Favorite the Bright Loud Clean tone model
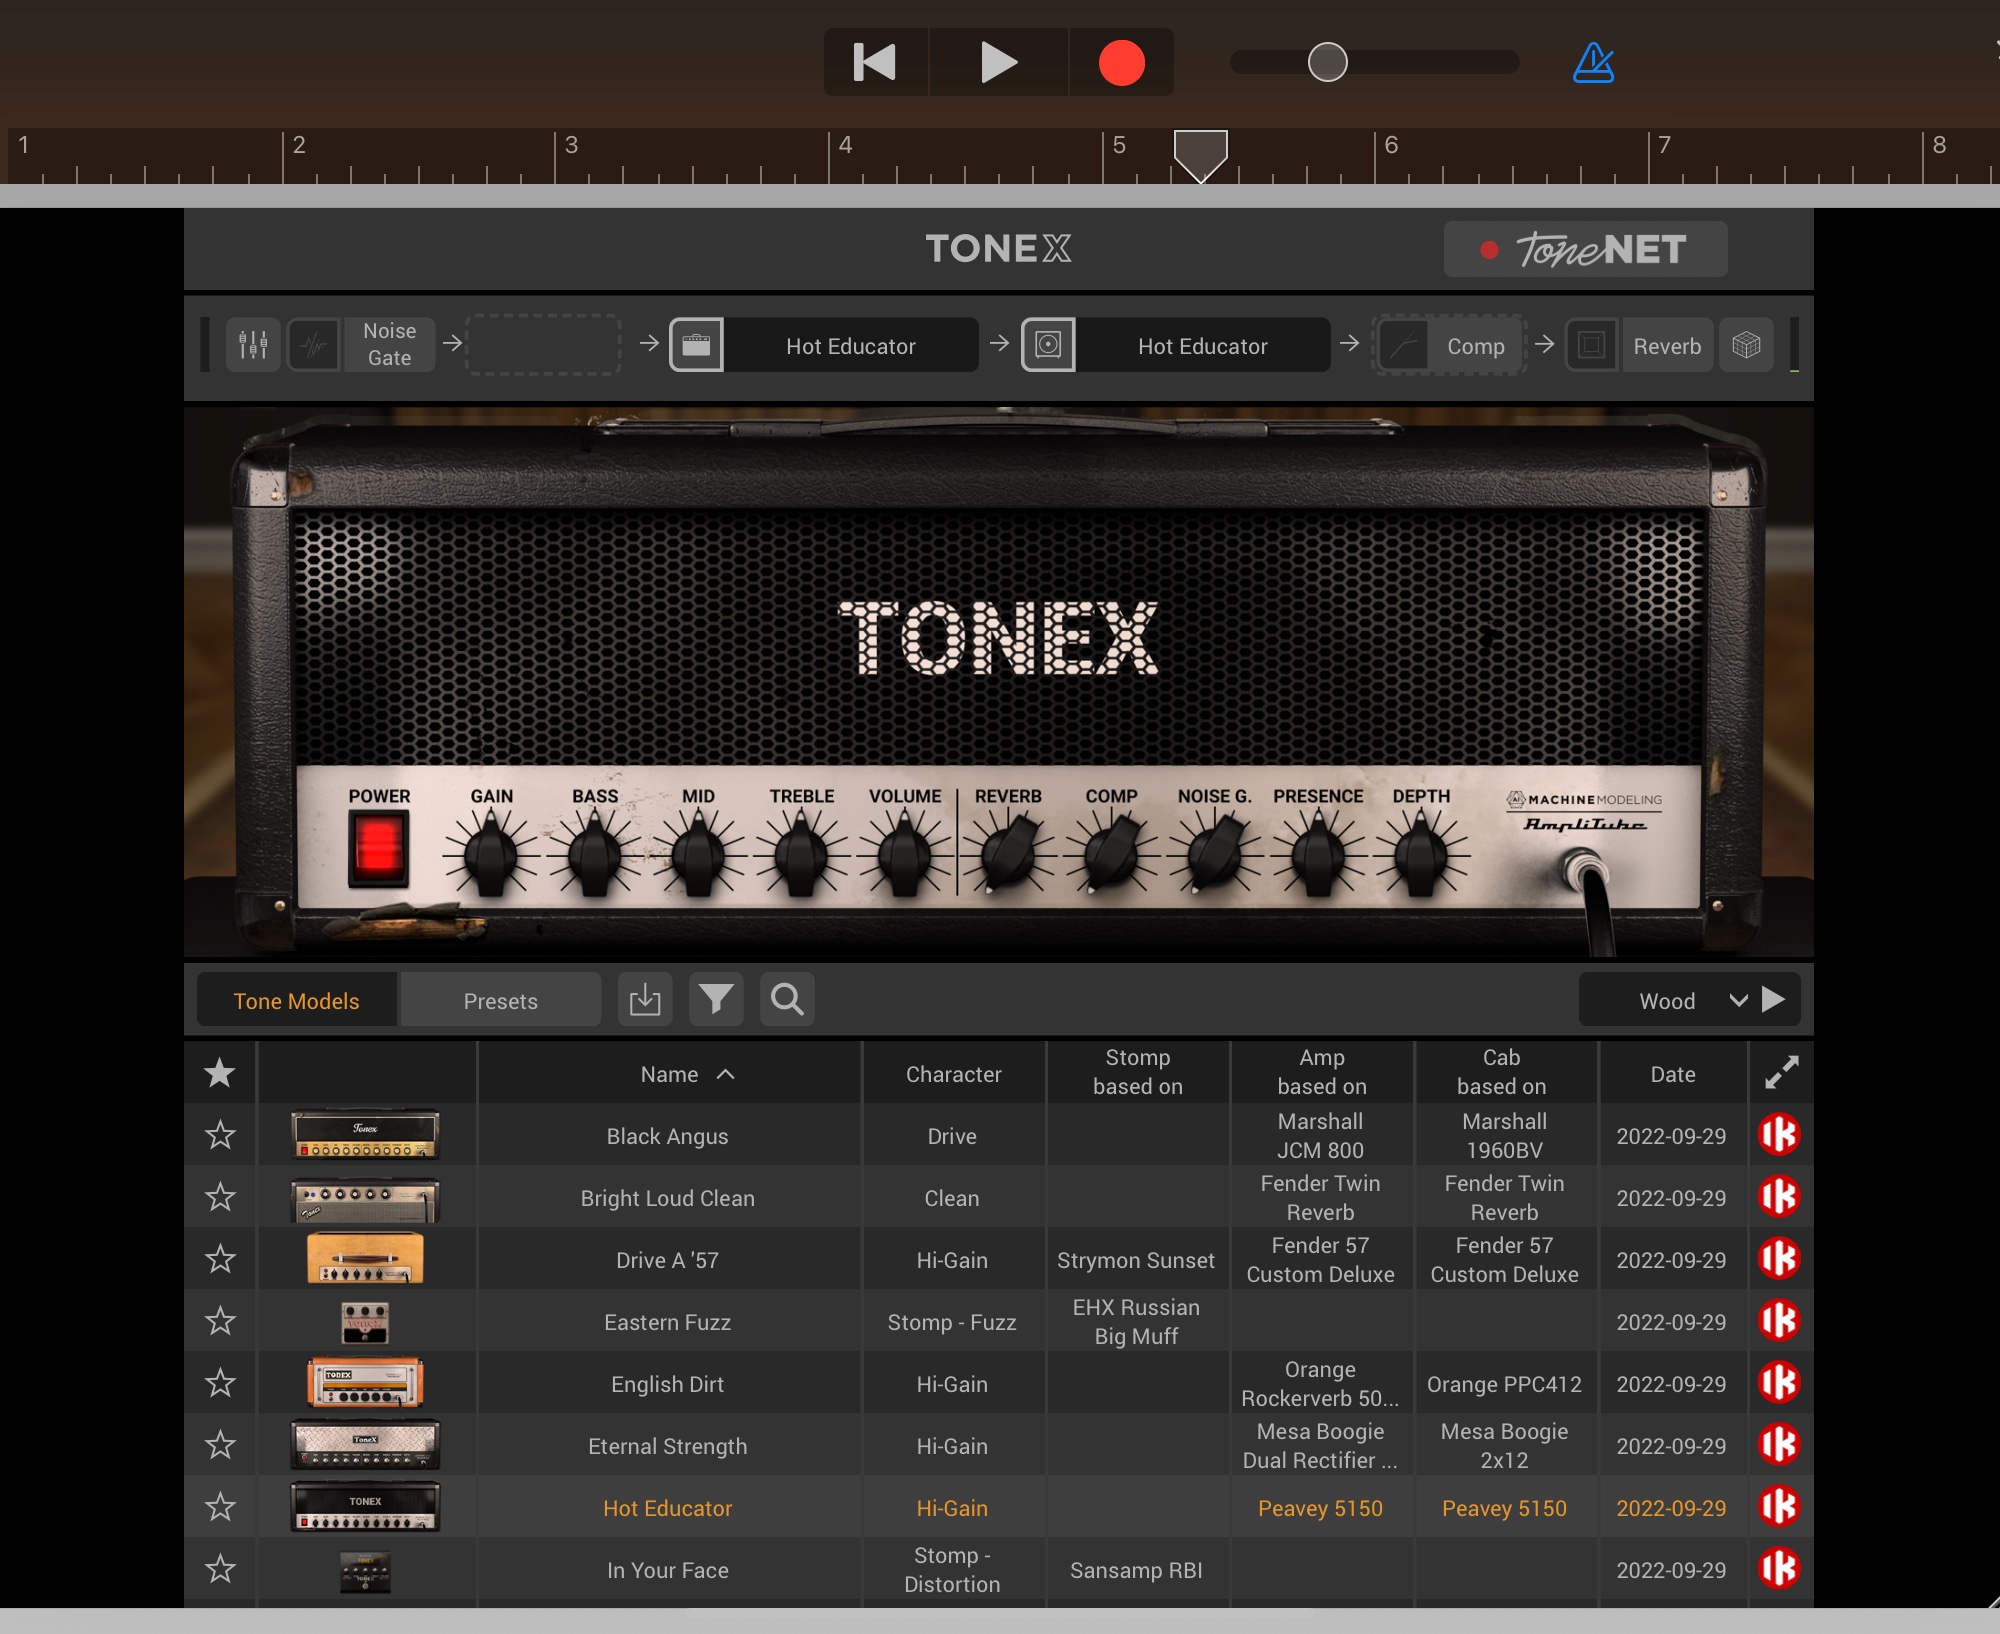The height and width of the screenshot is (1634, 2000). pyautogui.click(x=220, y=1197)
